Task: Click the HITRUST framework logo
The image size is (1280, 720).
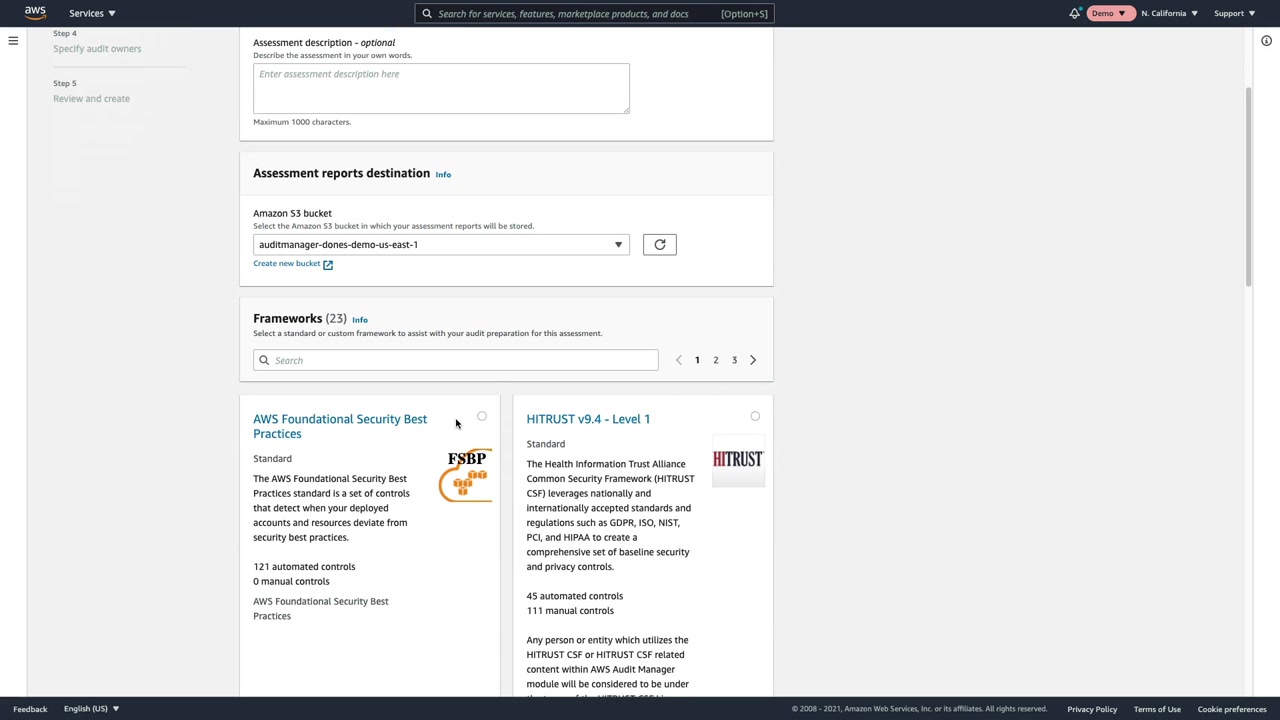Action: [x=738, y=460]
